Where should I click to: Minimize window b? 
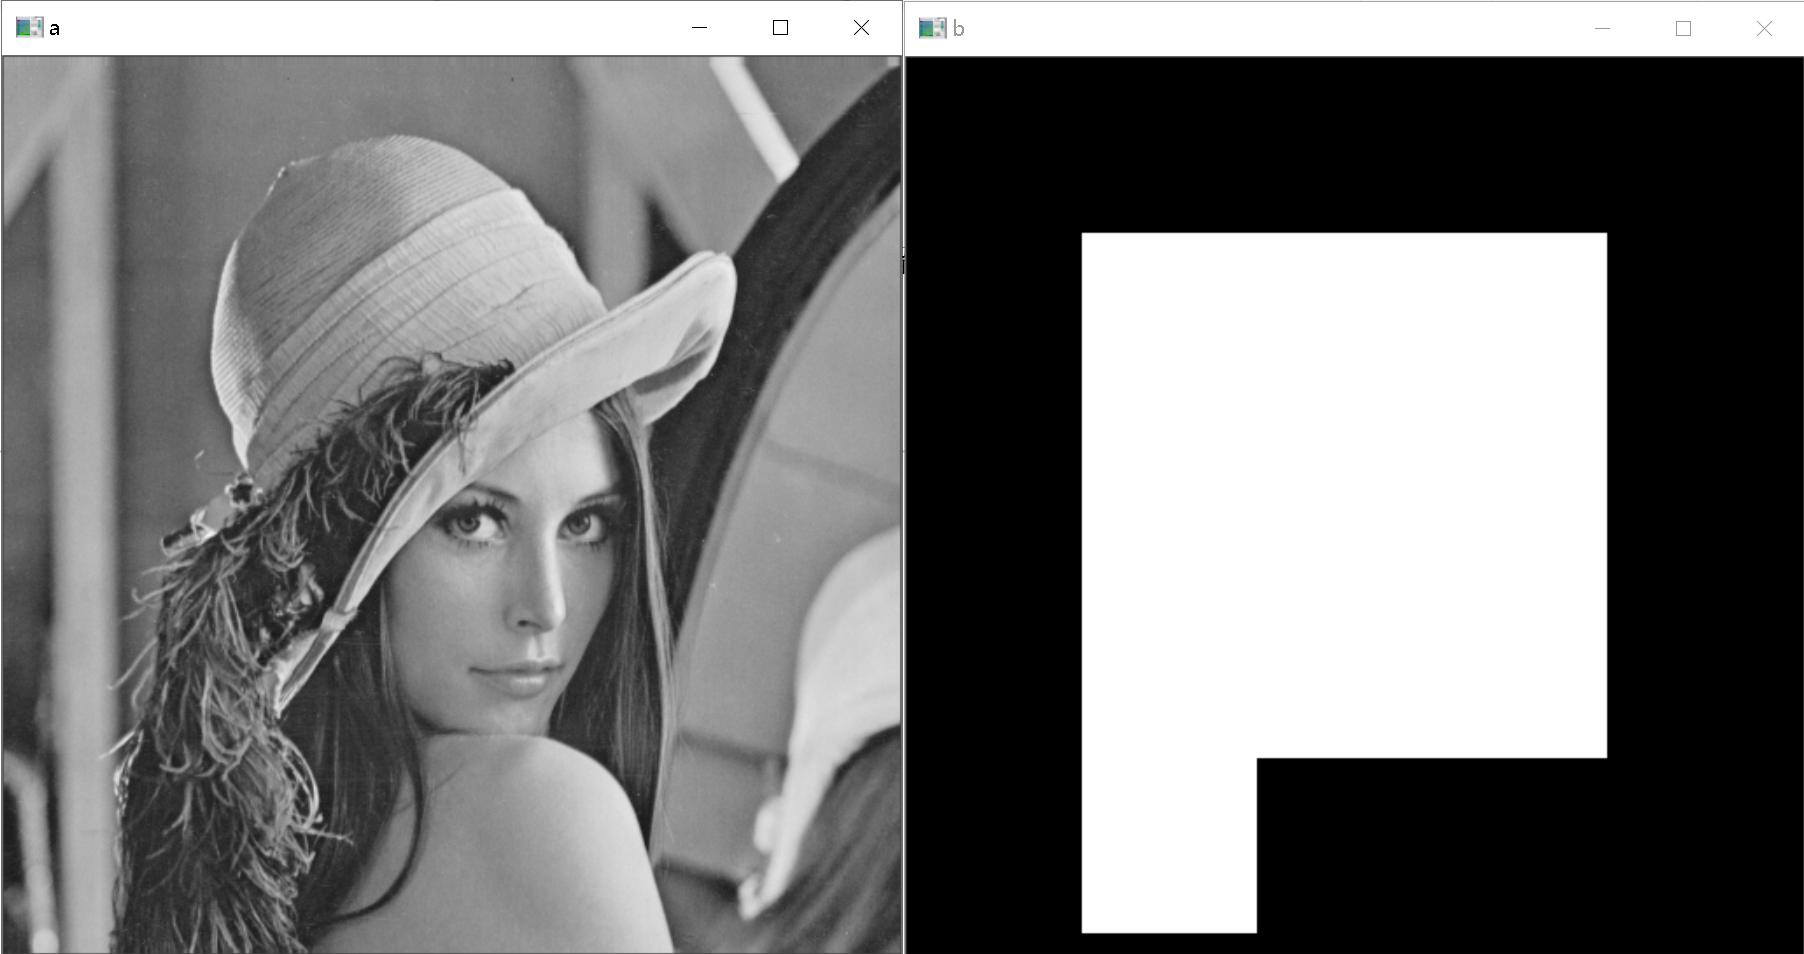(1602, 29)
